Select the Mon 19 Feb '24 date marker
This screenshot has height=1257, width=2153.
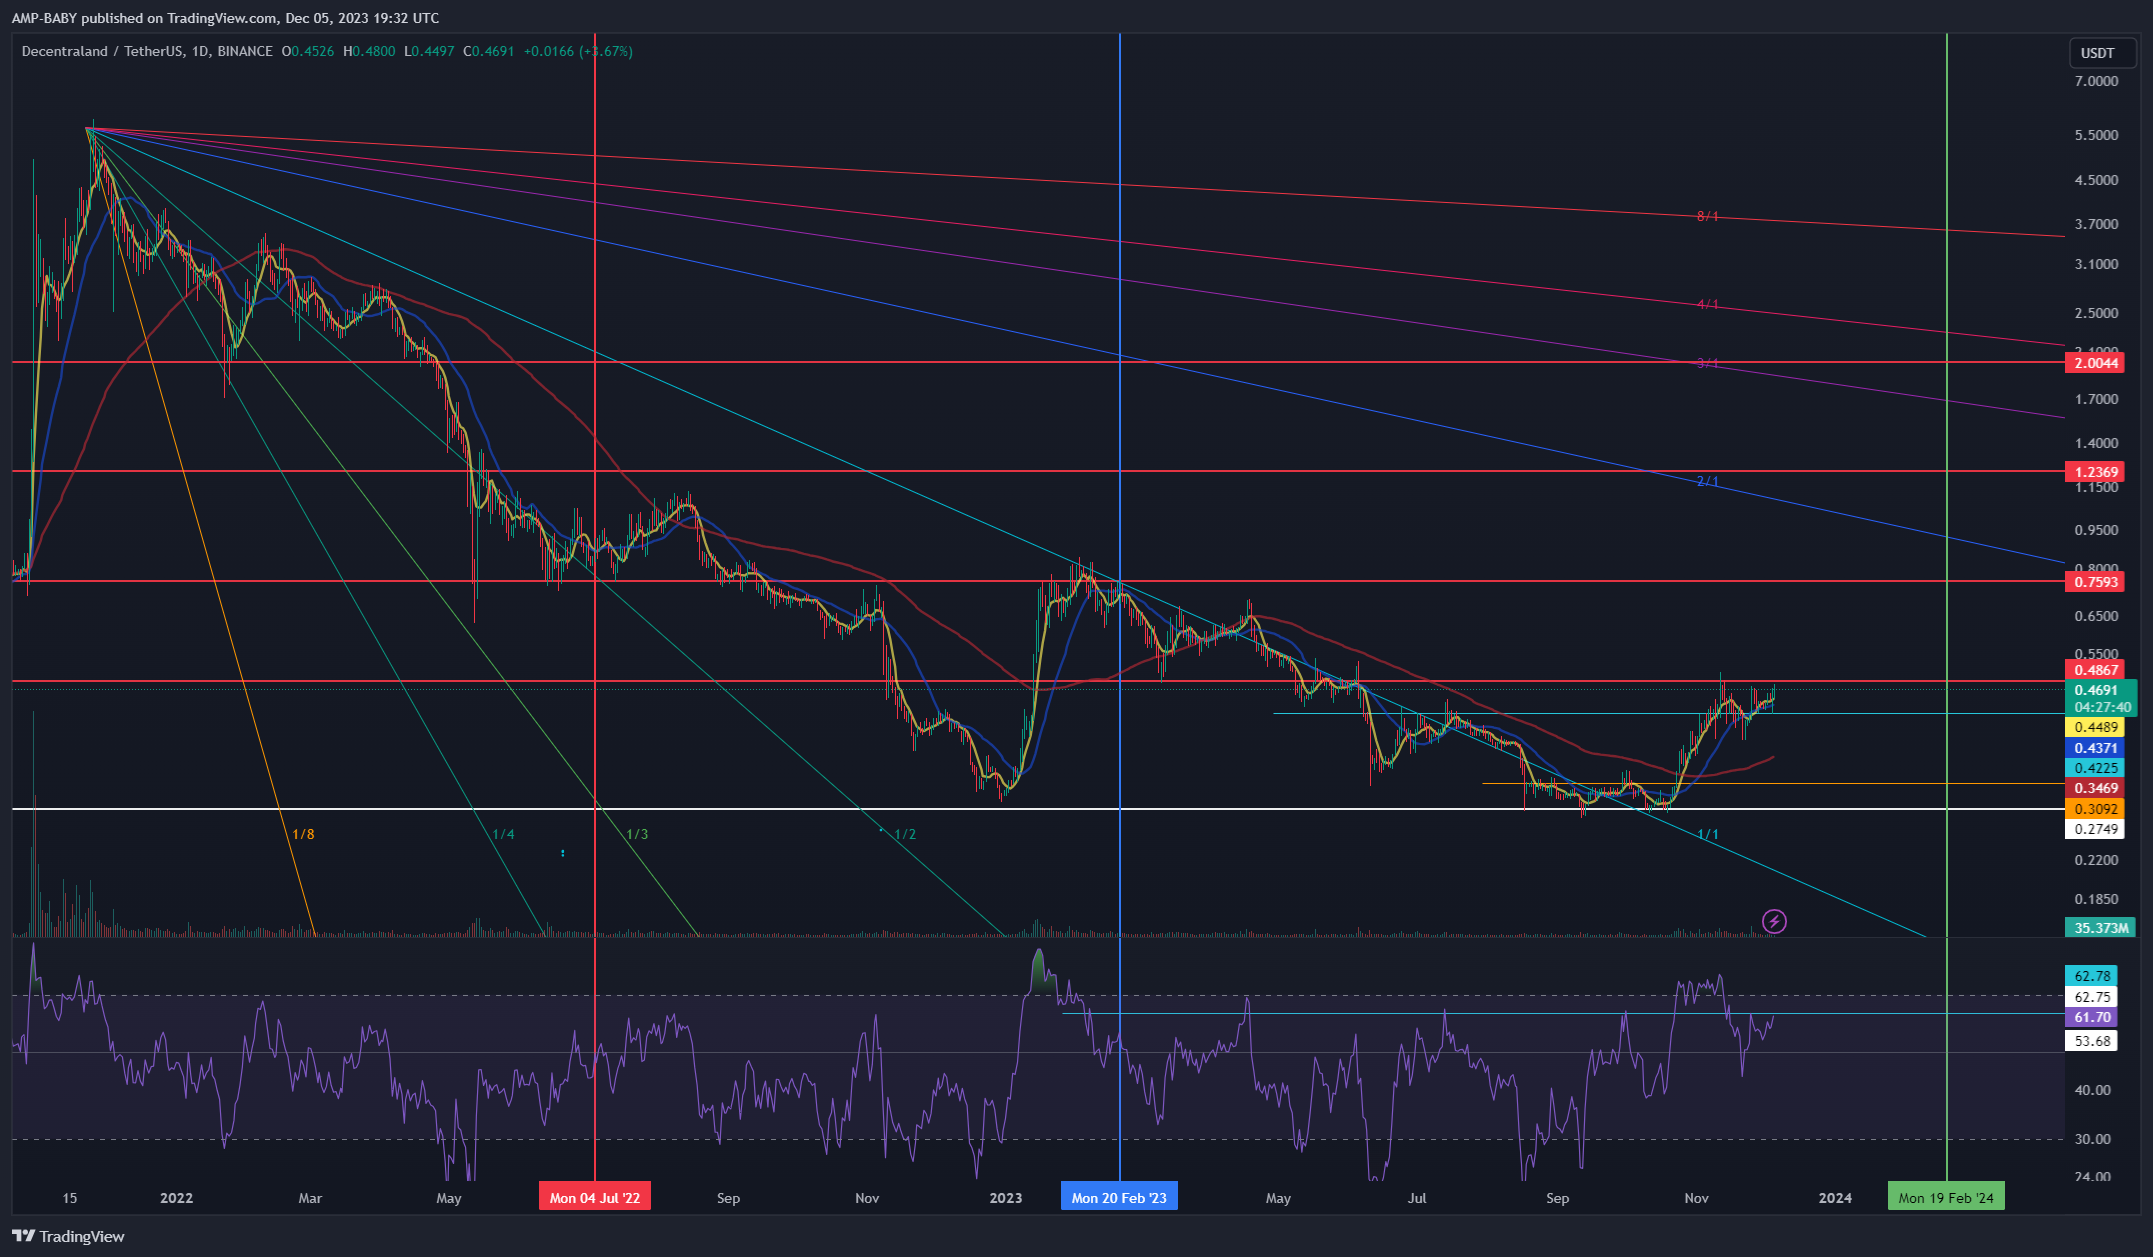[x=1946, y=1197]
